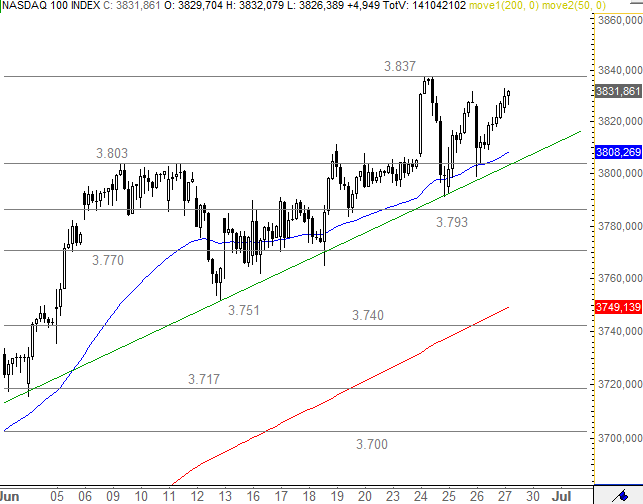This screenshot has height=504, width=643.
Task: Select the red moving average tag 3749,139
Action: click(618, 307)
